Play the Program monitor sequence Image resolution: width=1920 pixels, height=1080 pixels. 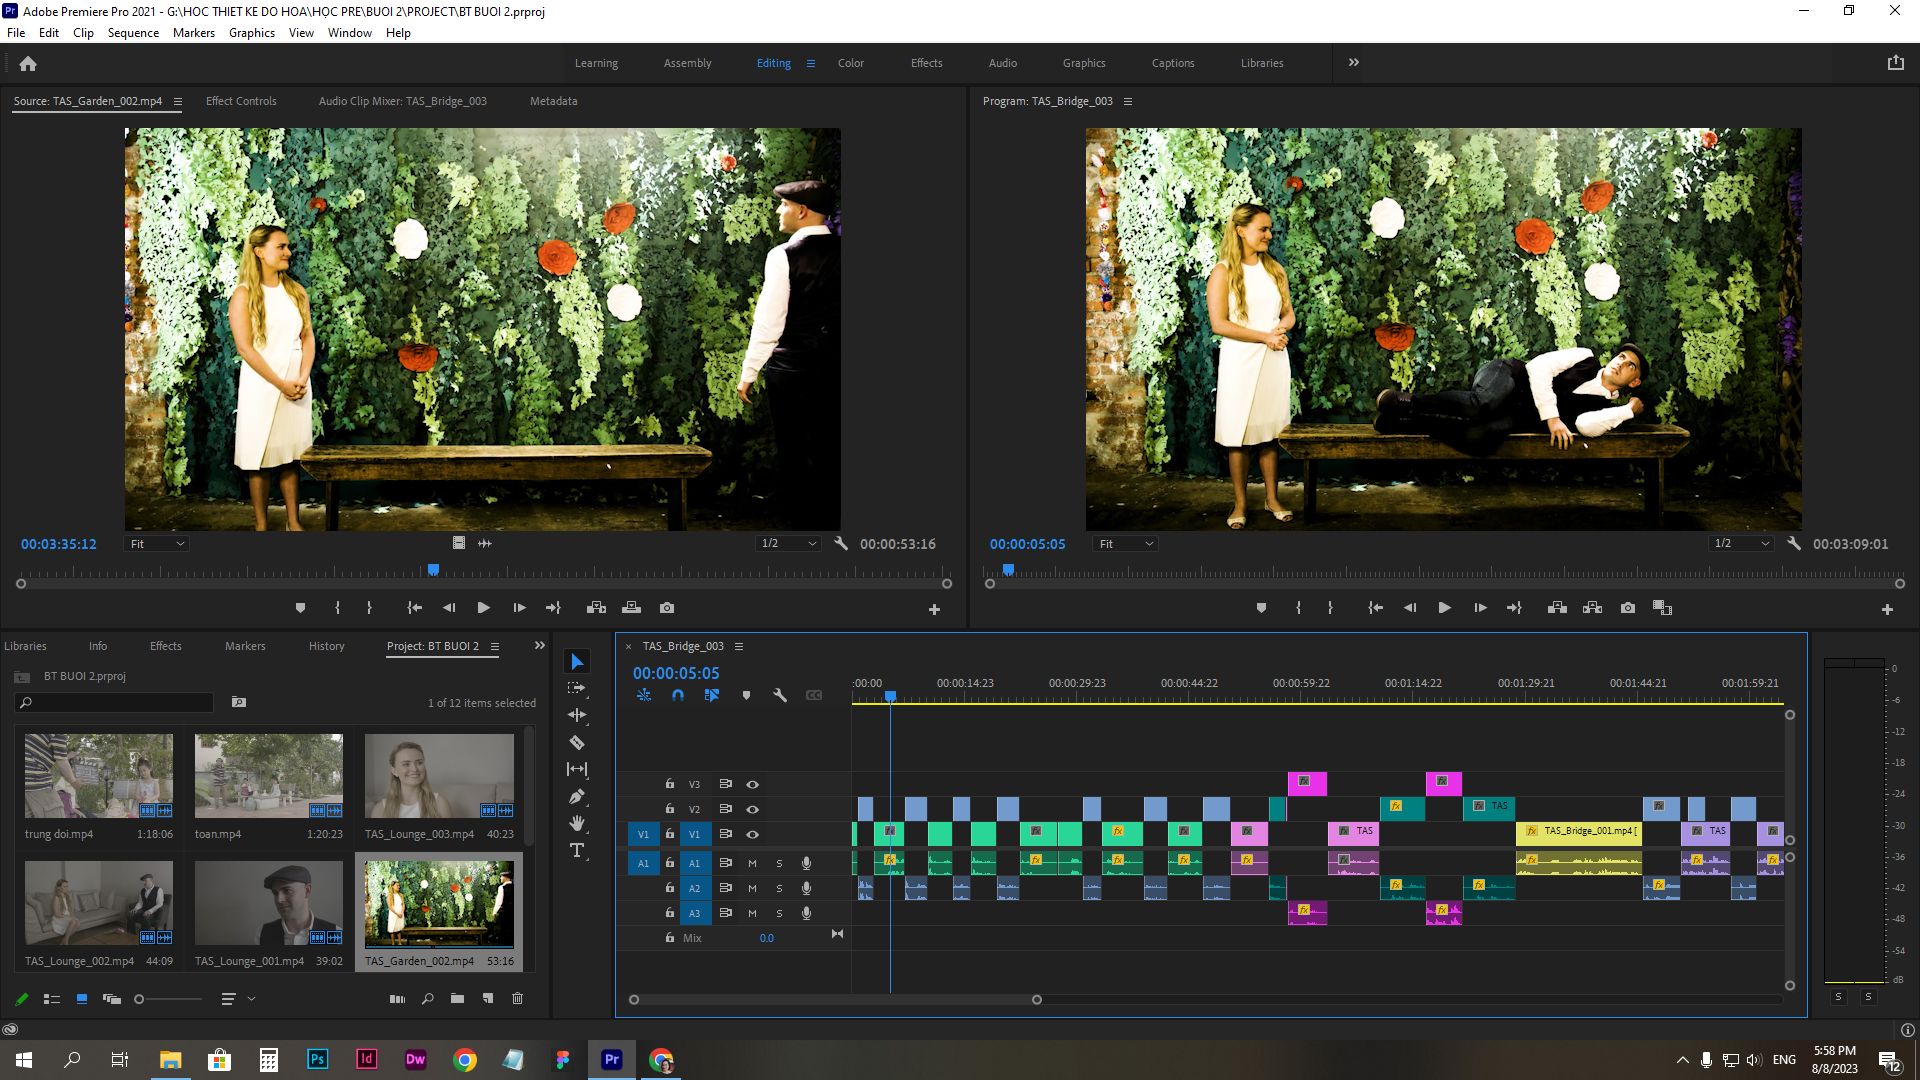coord(1444,608)
